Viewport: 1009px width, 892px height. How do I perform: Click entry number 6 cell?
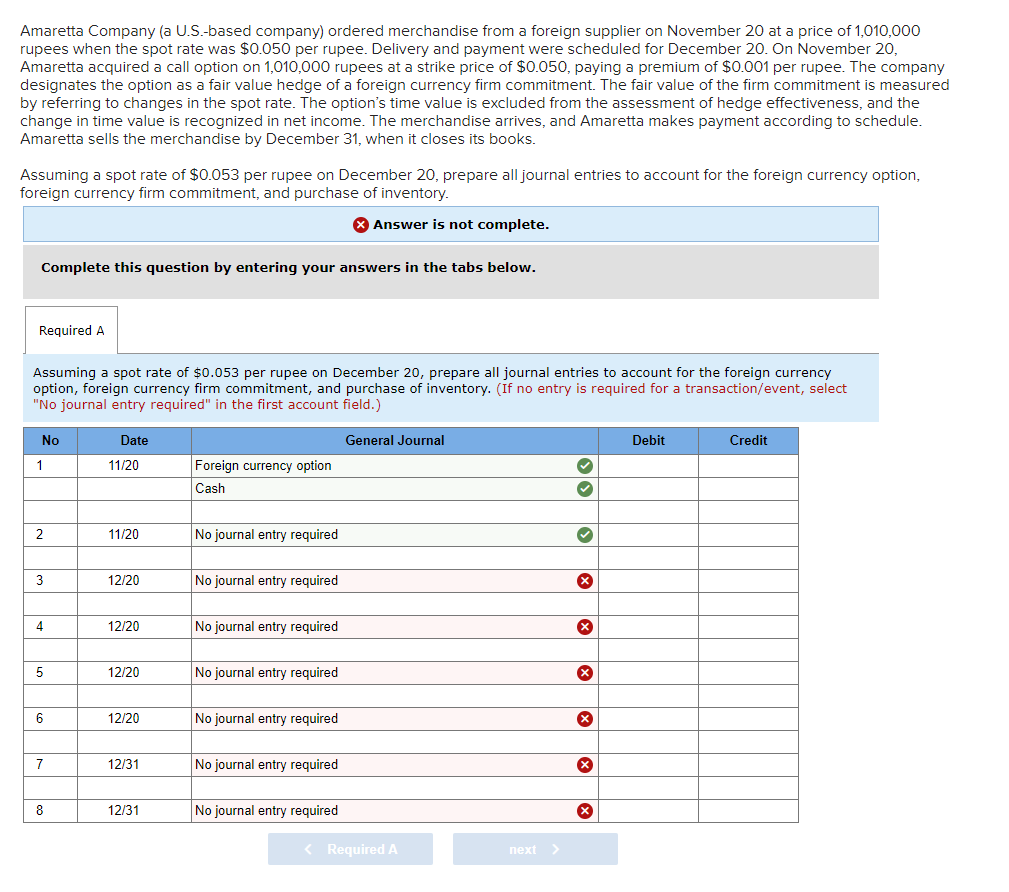click(50, 719)
